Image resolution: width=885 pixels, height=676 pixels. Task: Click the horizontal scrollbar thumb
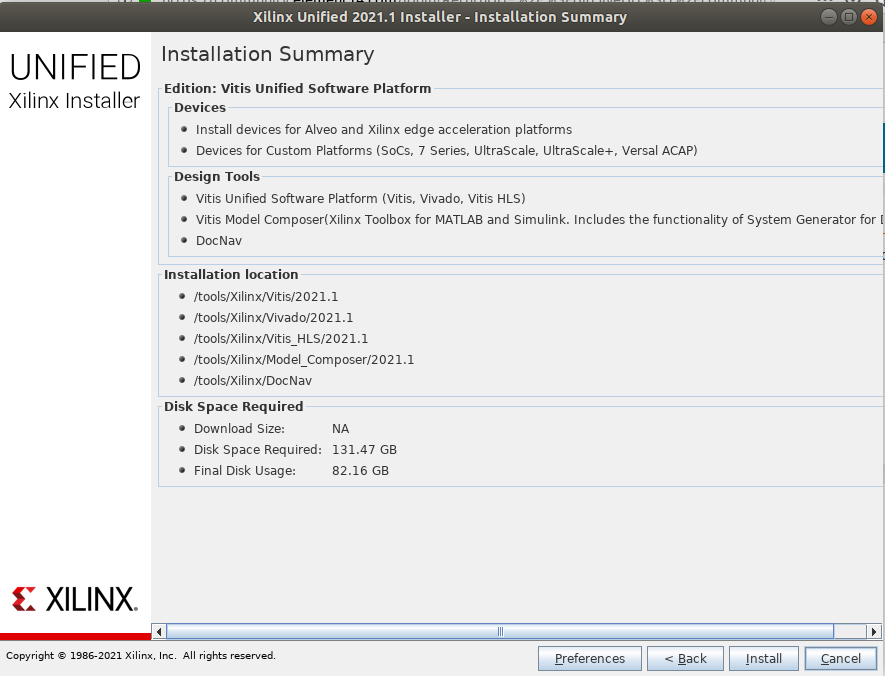[500, 631]
